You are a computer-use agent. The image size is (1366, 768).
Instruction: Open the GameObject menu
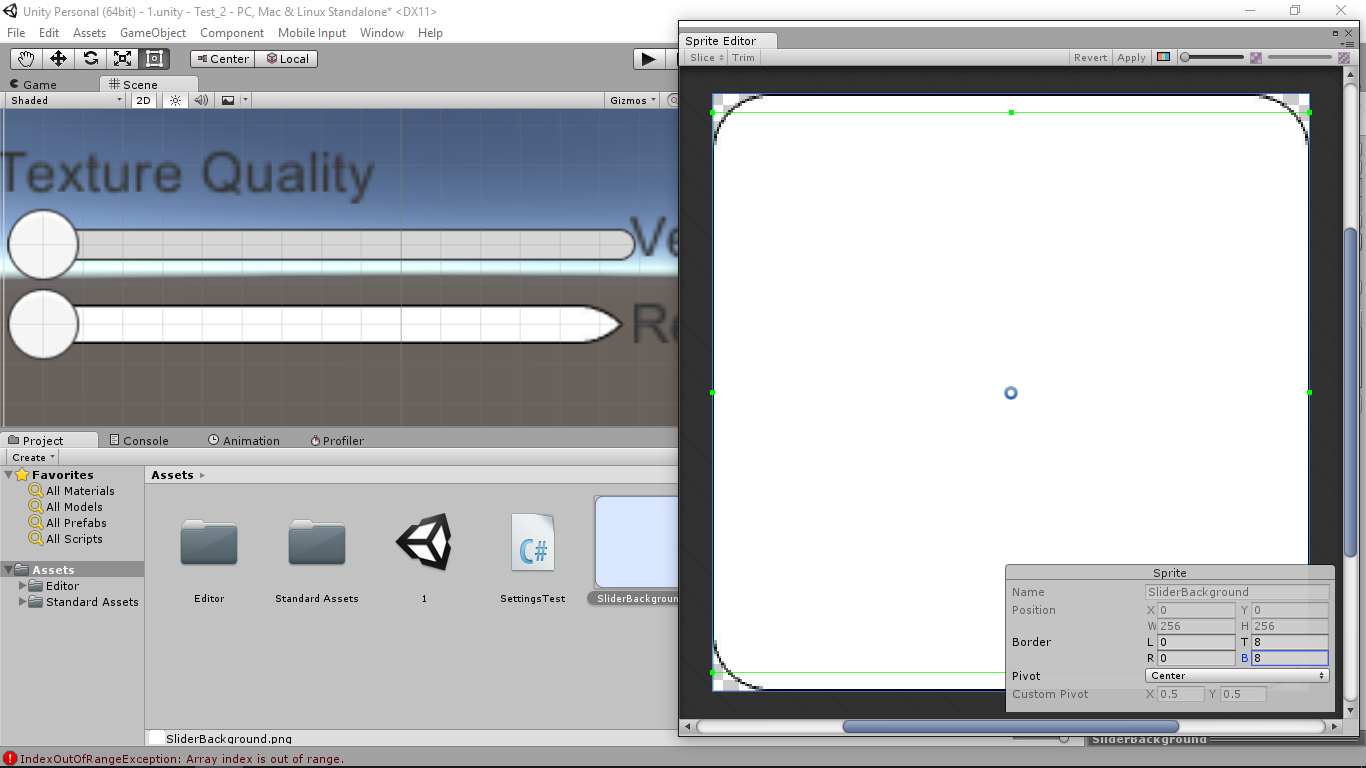[153, 33]
